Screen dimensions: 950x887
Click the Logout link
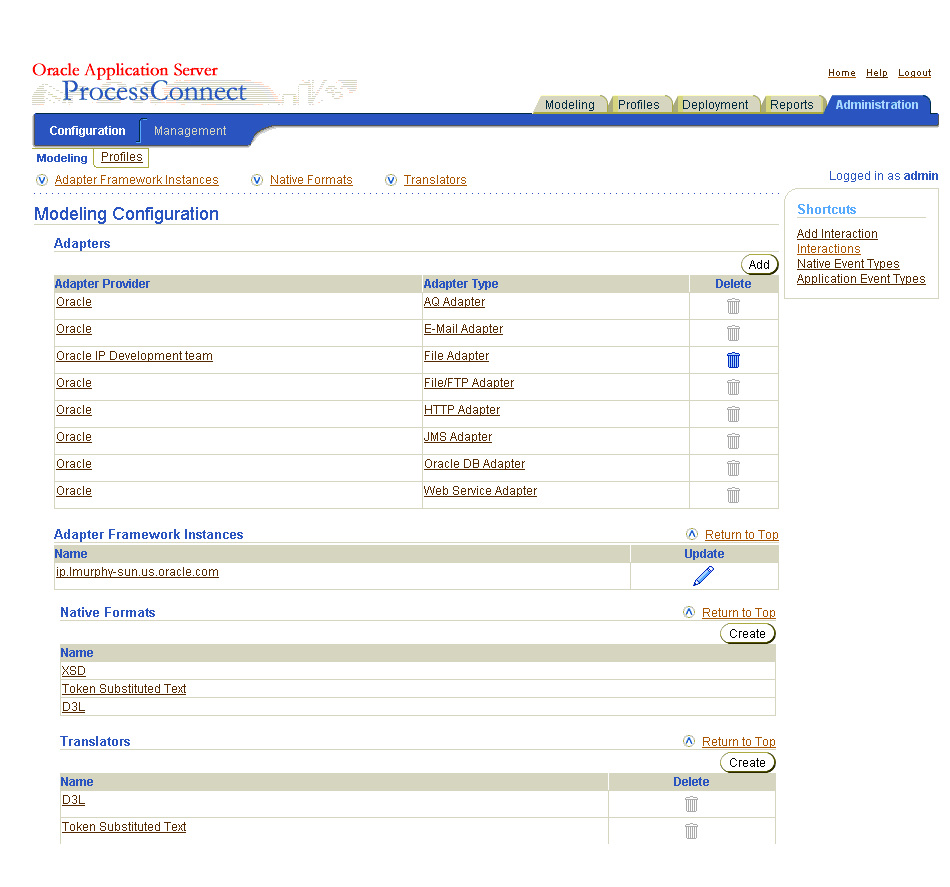tap(914, 73)
